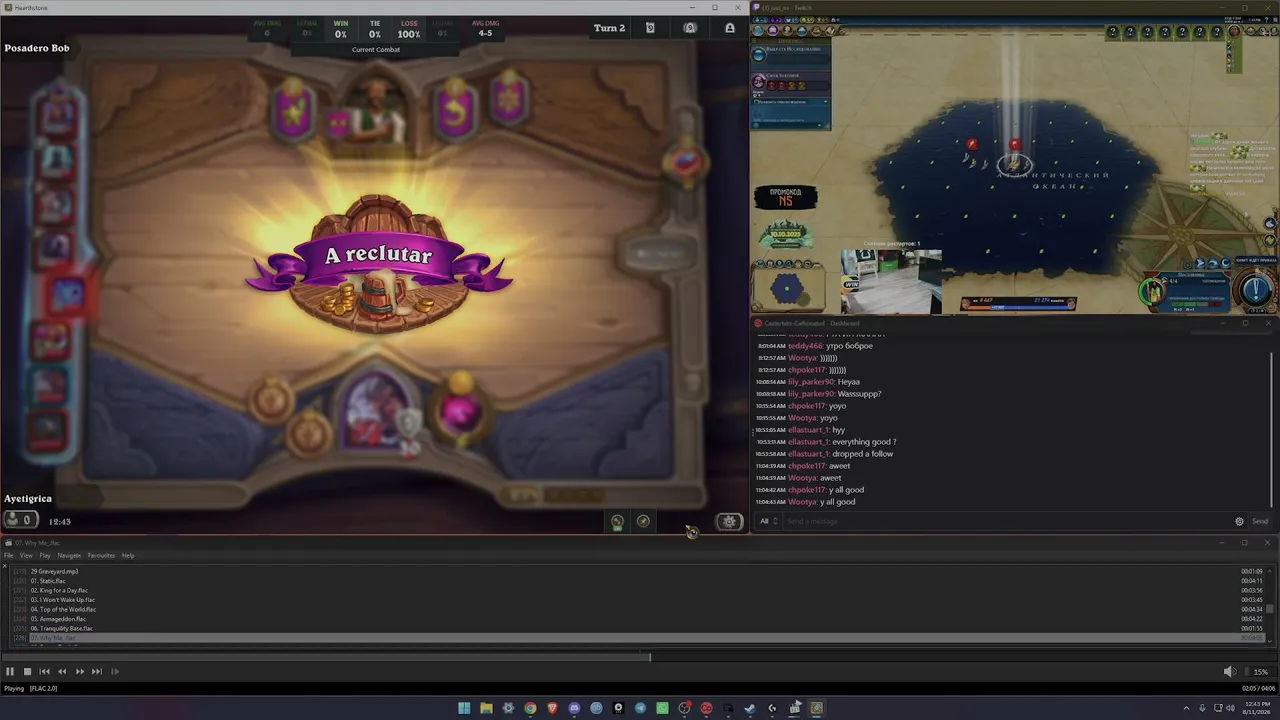Open Steam from the taskbar
Screen dimensions: 1280x720
pyautogui.click(x=750, y=708)
